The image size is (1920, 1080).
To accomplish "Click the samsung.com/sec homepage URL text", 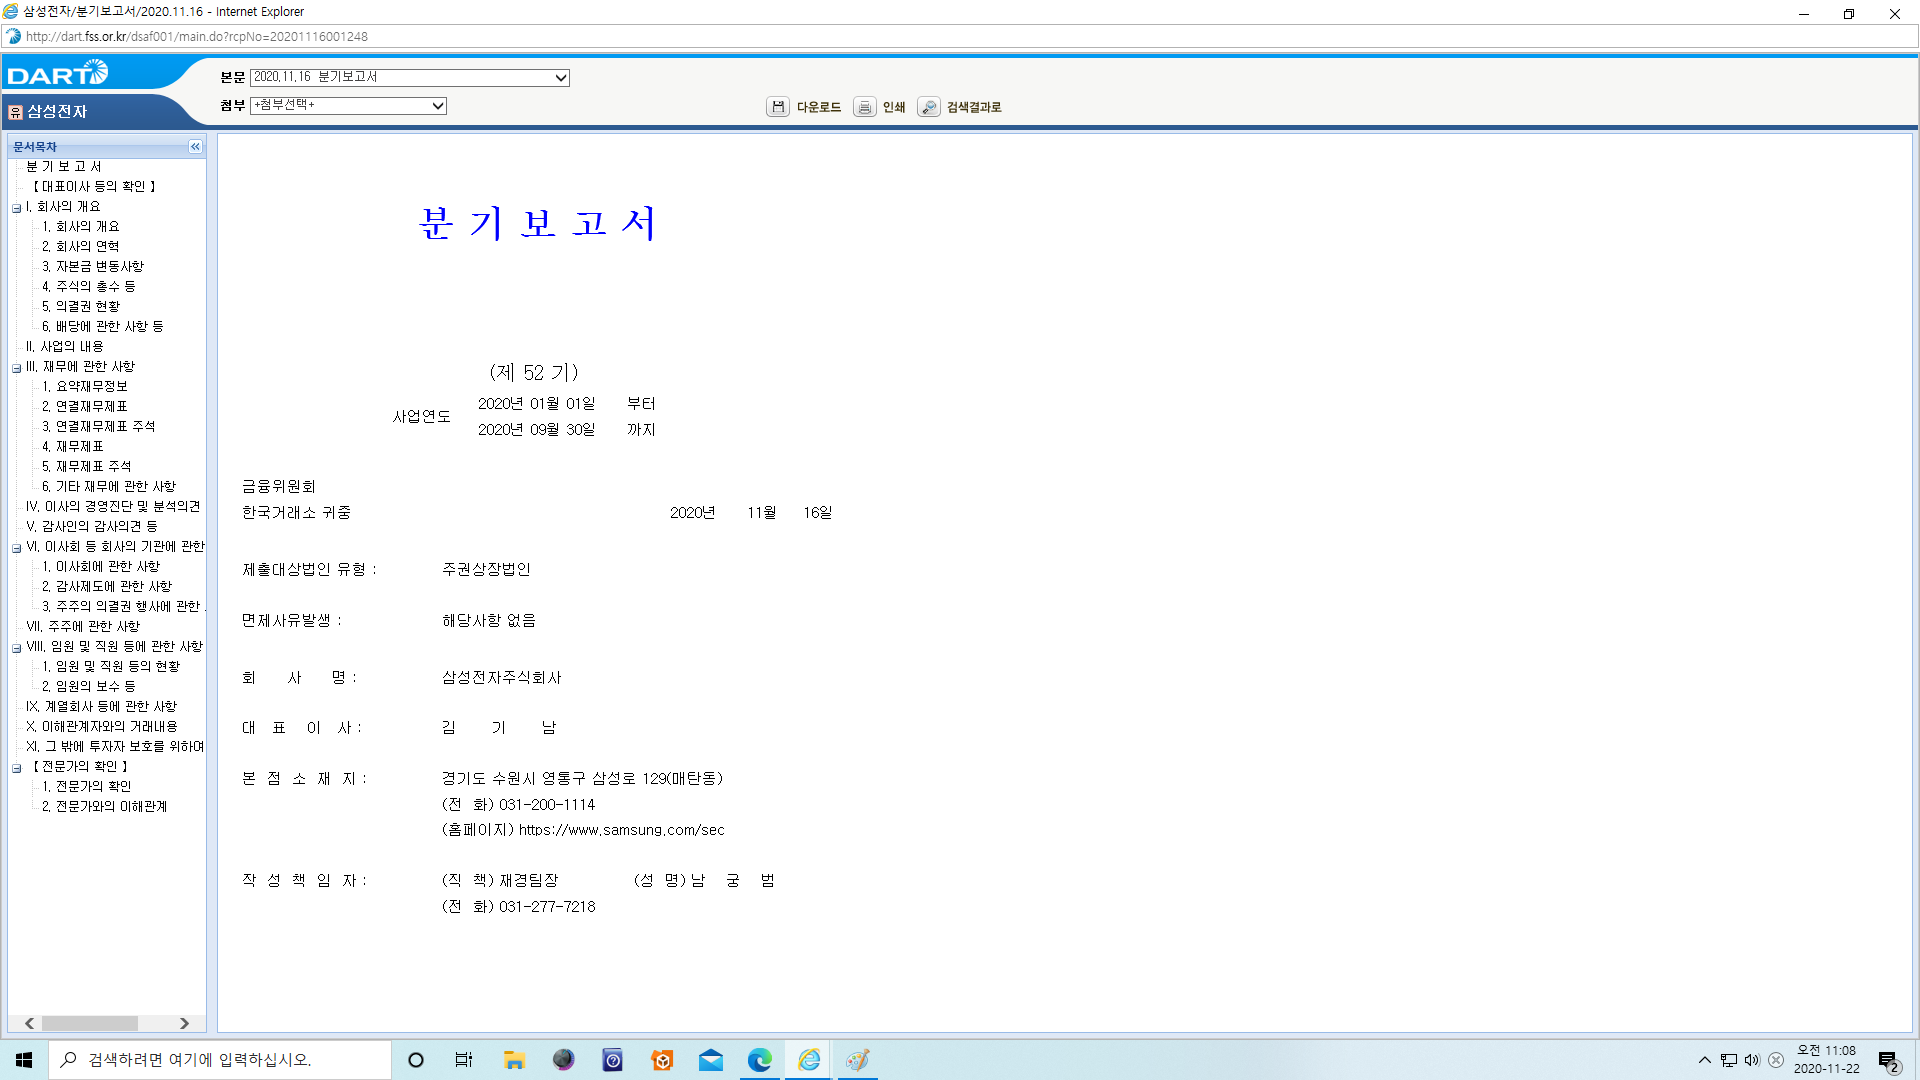I will [621, 830].
